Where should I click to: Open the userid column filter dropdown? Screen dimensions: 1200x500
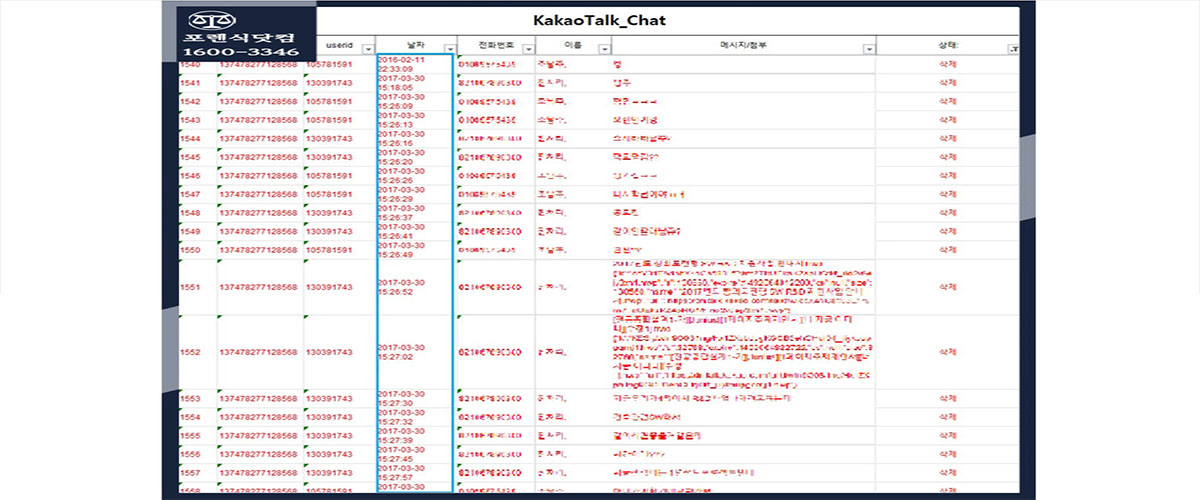tap(367, 48)
